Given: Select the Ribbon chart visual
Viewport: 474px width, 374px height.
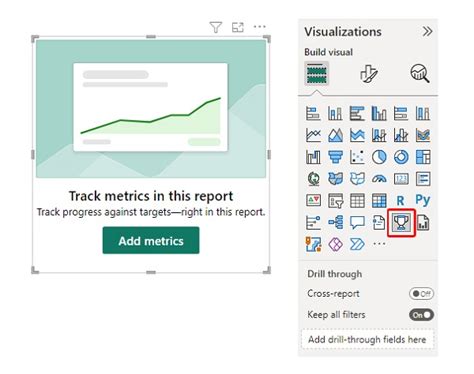Looking at the screenshot, I should pos(423,135).
